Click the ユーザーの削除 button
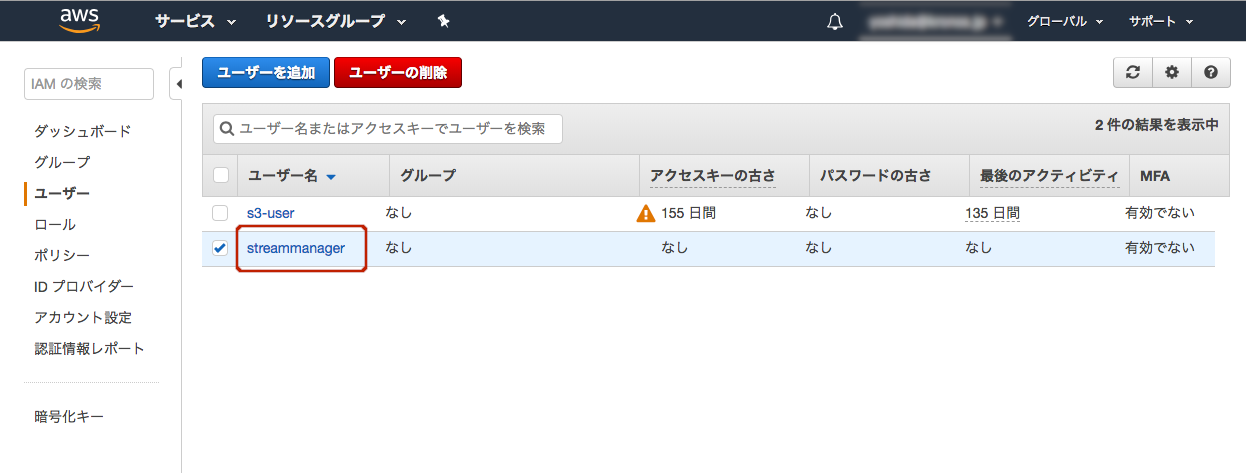 398,72
